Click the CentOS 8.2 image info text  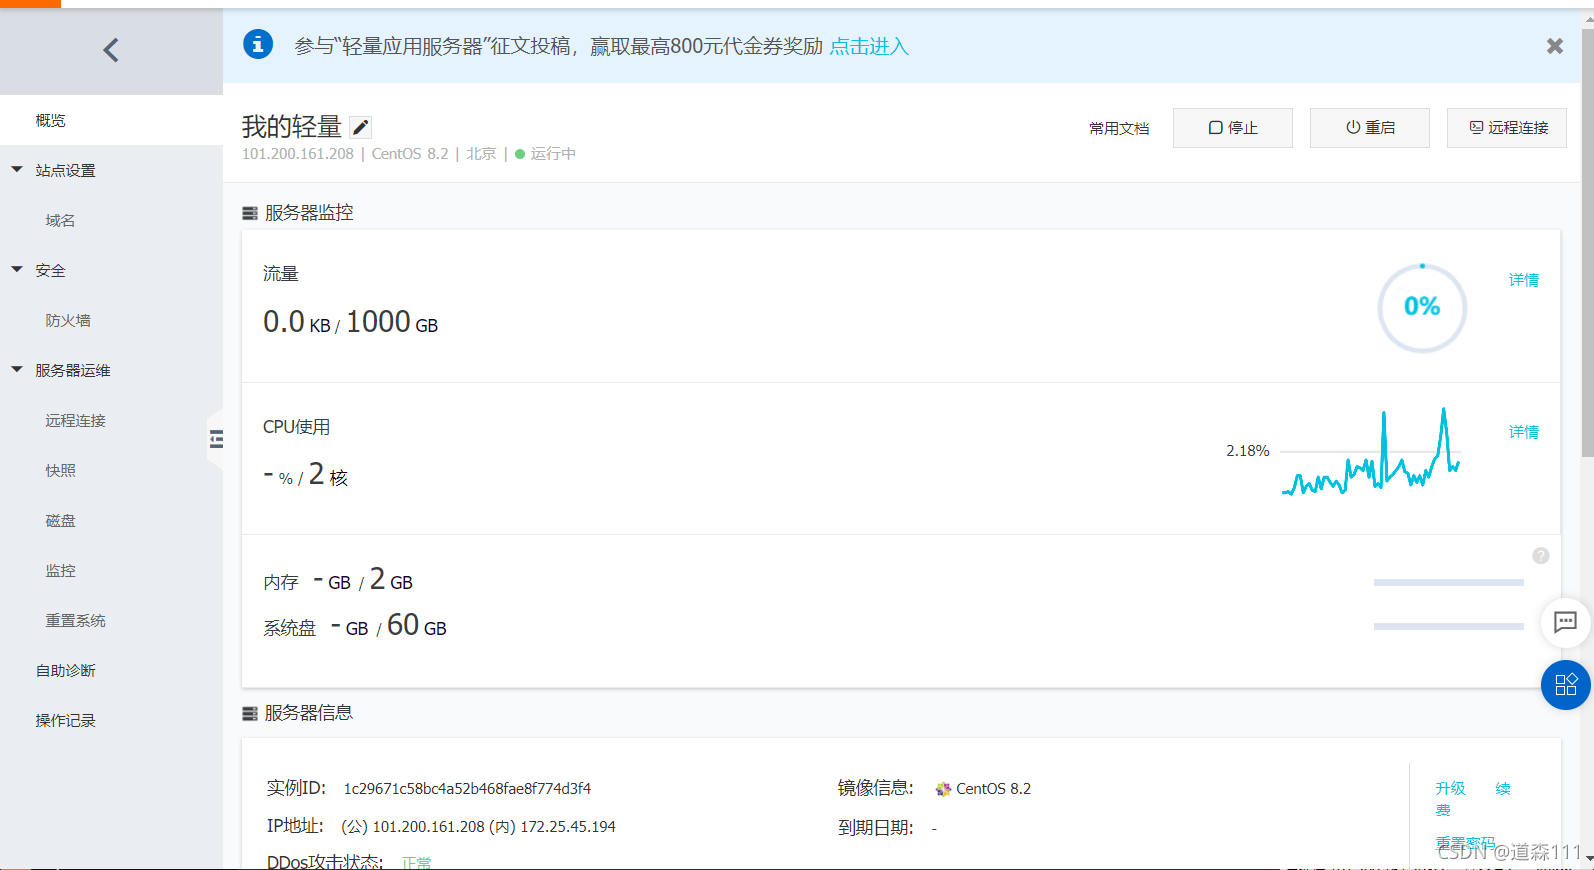tap(993, 789)
